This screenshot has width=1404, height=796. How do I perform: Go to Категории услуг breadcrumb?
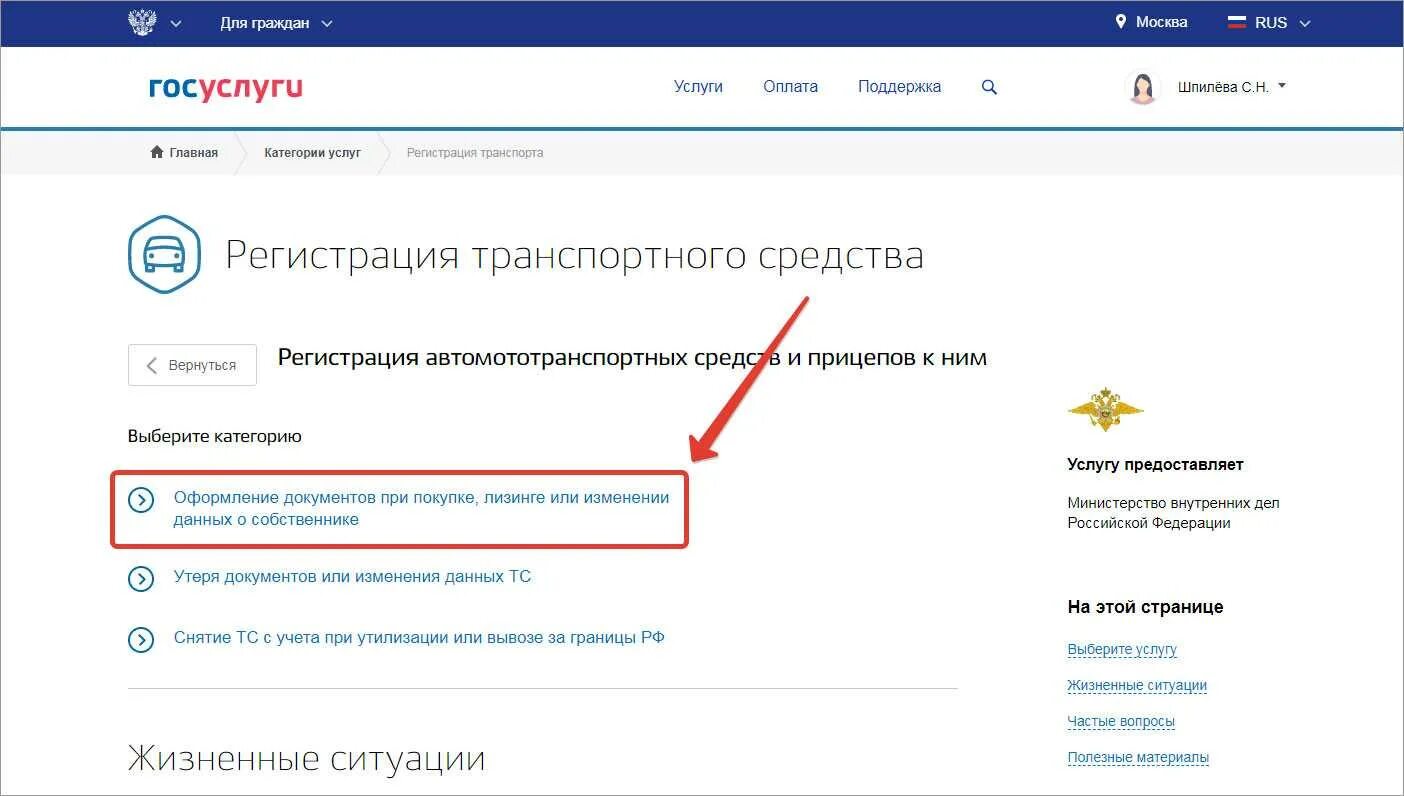(x=312, y=153)
